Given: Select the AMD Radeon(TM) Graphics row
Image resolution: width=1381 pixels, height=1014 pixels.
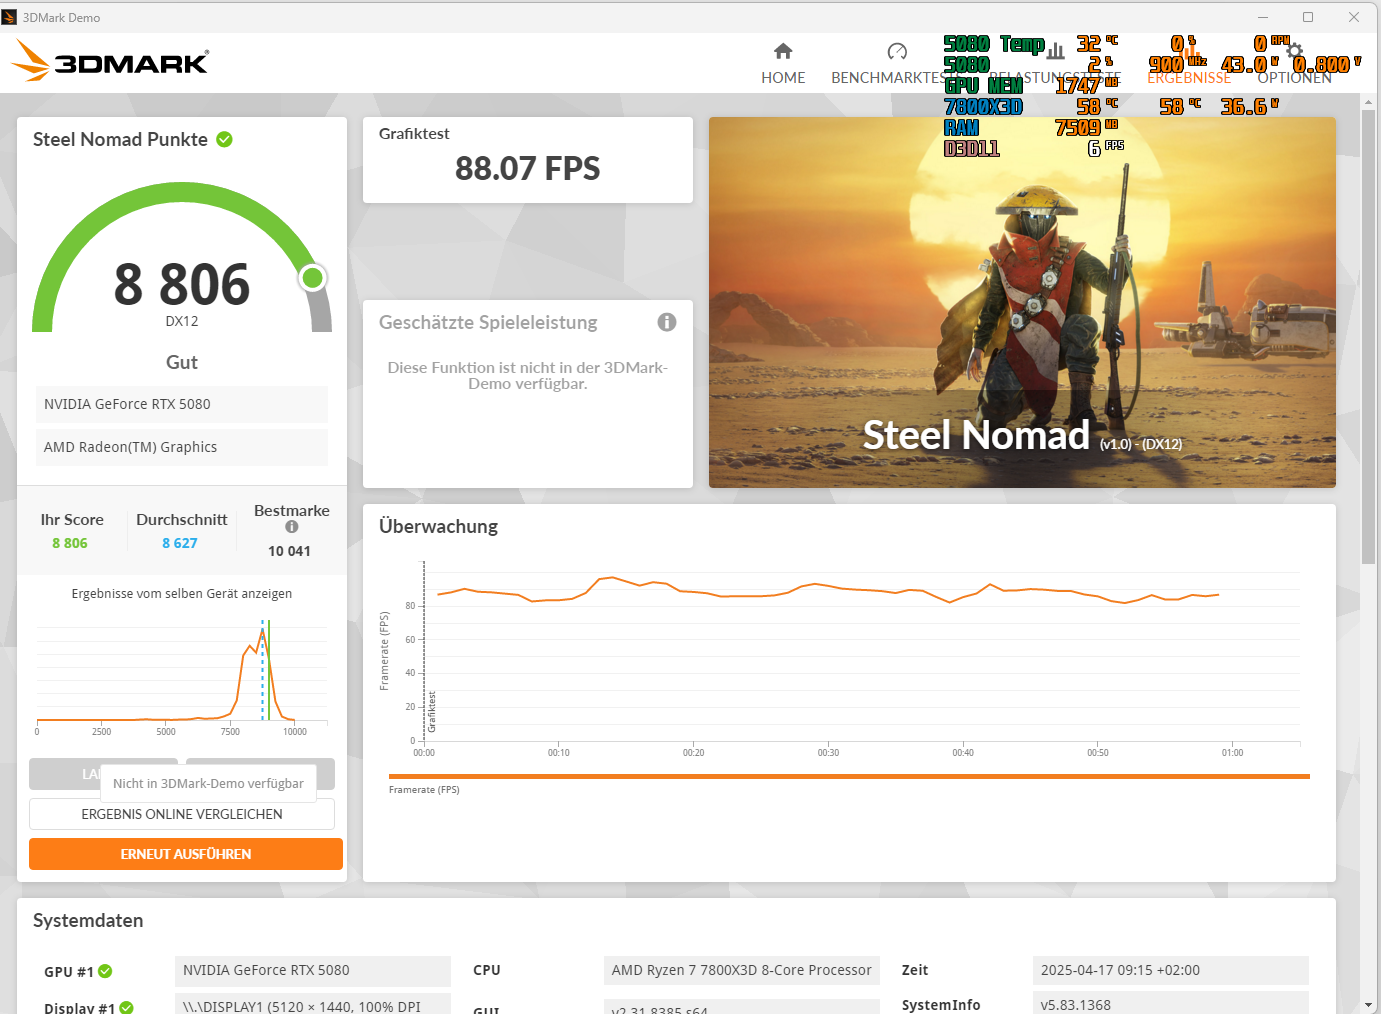Looking at the screenshot, I should tap(182, 447).
